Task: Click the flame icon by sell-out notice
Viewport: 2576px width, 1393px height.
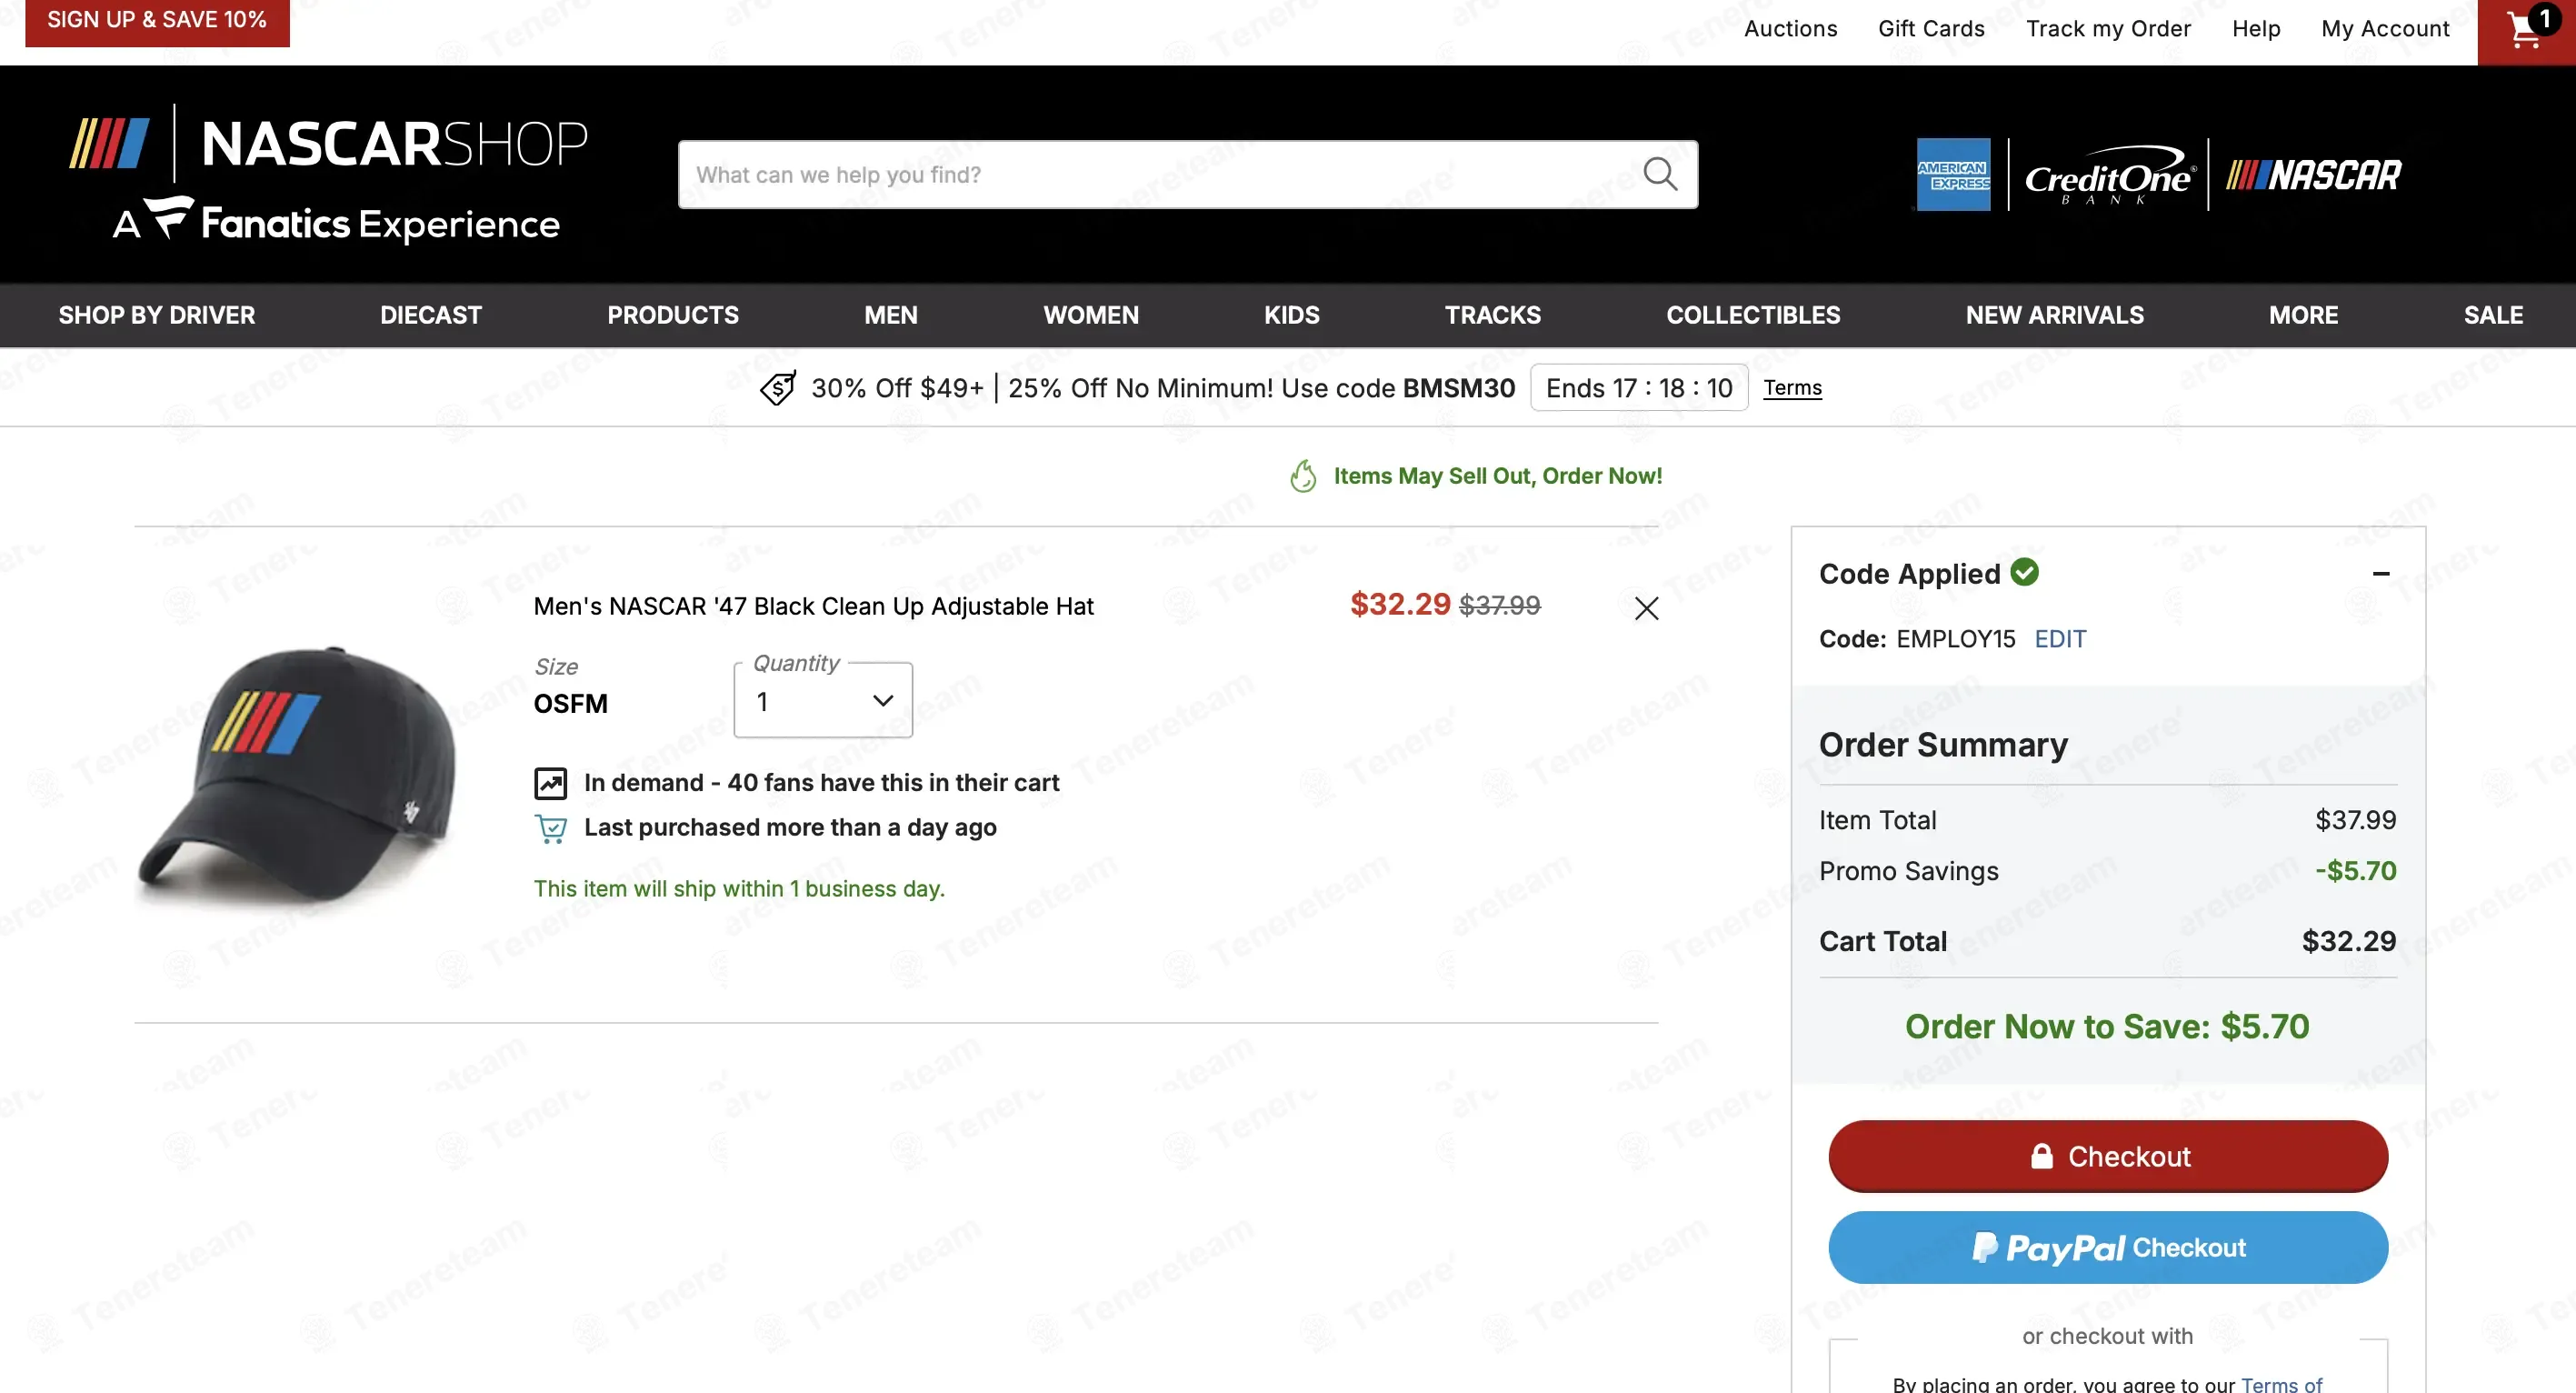Action: [x=1303, y=476]
